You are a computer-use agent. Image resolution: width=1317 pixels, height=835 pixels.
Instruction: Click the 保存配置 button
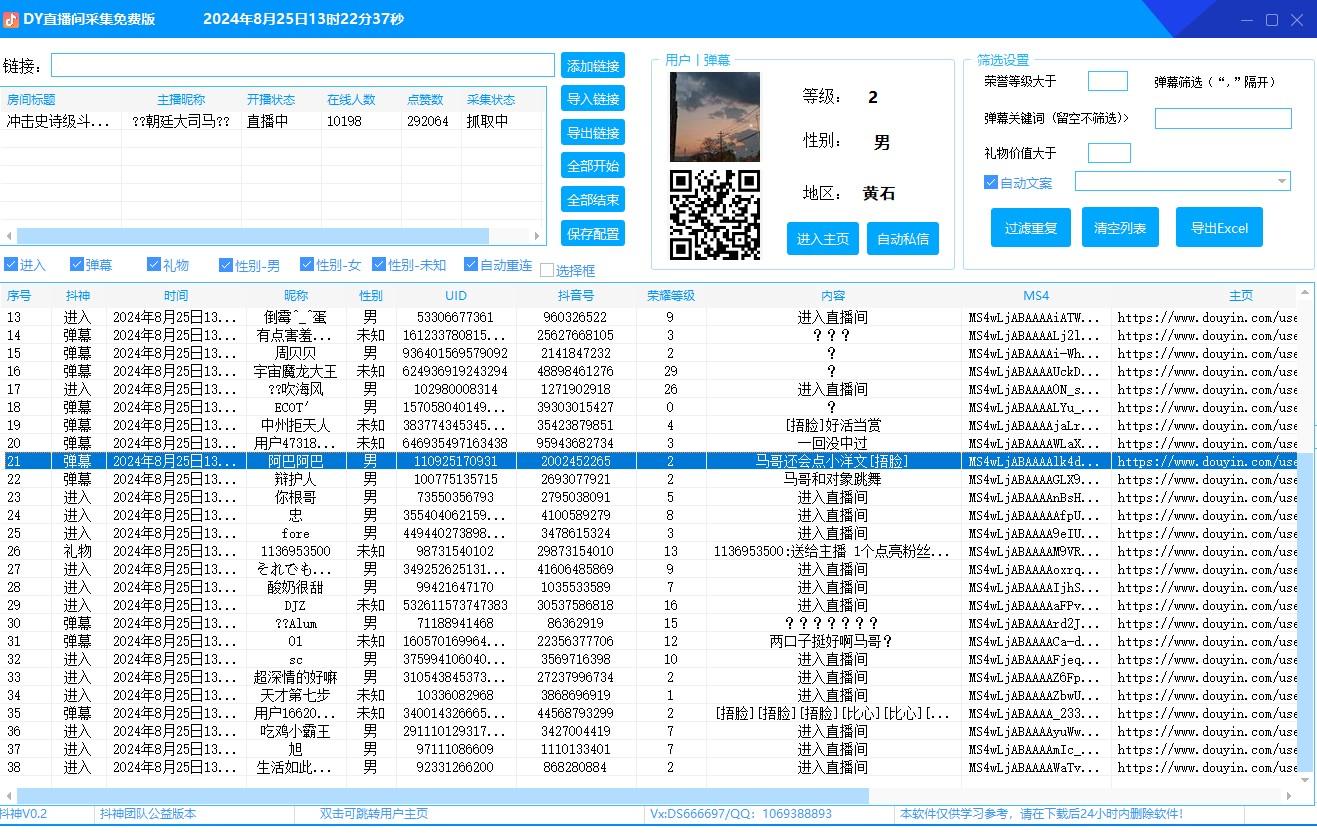[592, 233]
